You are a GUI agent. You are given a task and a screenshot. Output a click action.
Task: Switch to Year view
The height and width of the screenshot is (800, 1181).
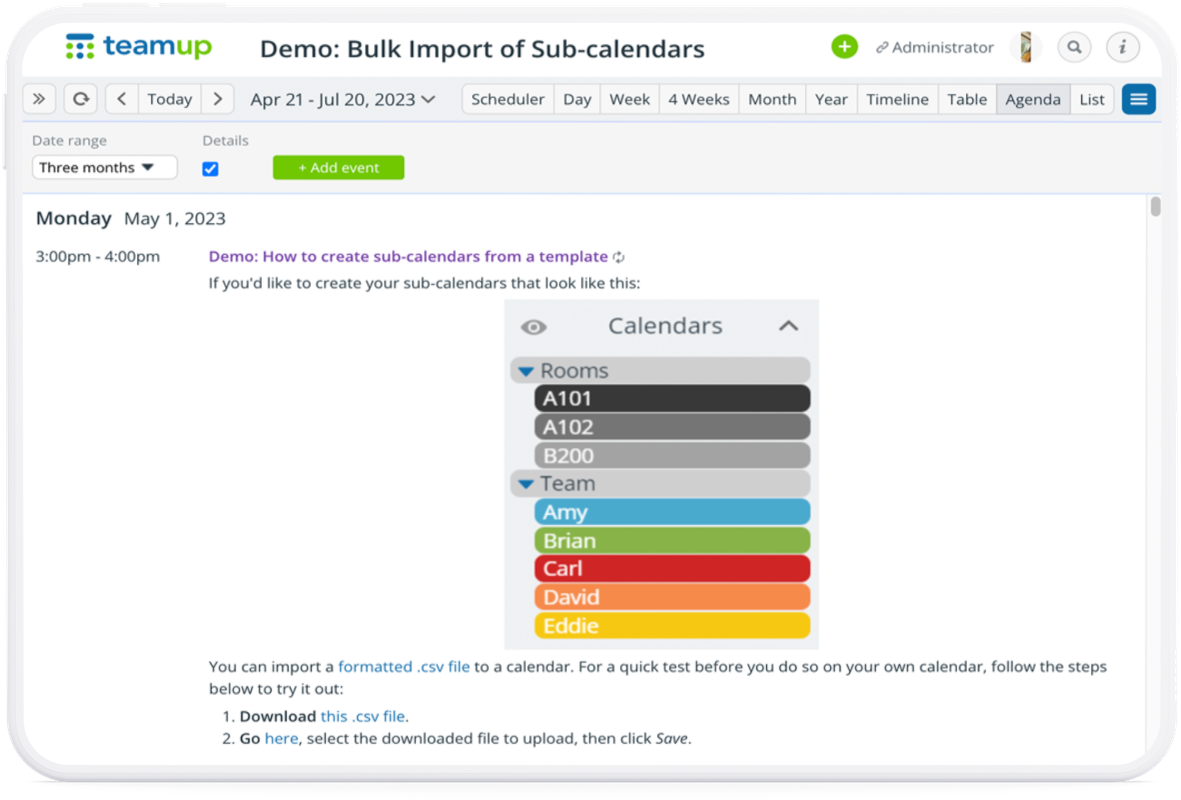tap(831, 99)
